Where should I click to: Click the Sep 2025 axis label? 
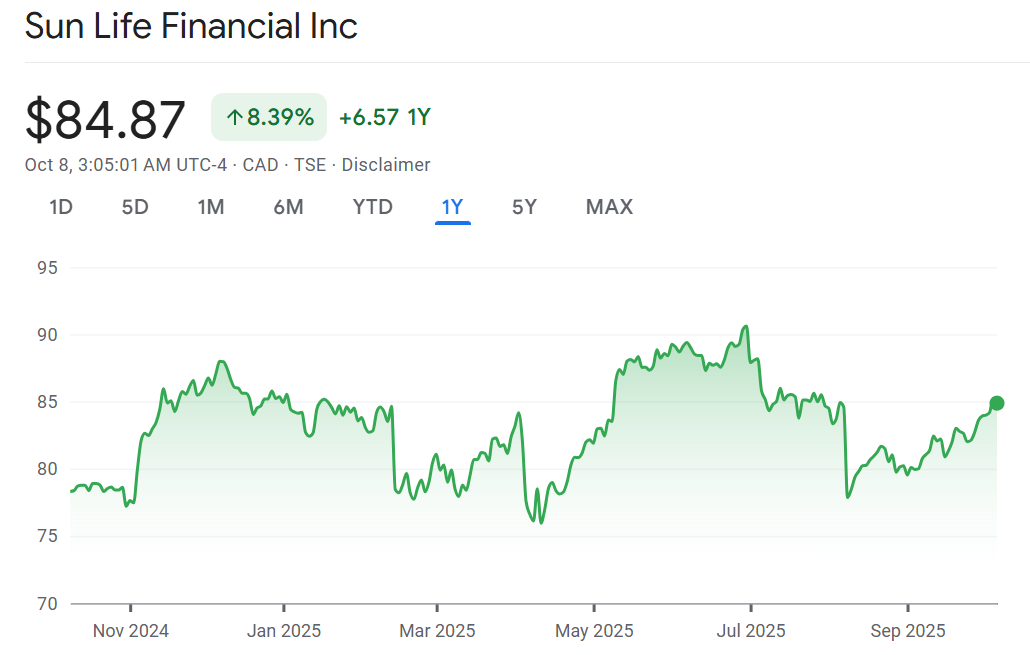pyautogui.click(x=907, y=631)
